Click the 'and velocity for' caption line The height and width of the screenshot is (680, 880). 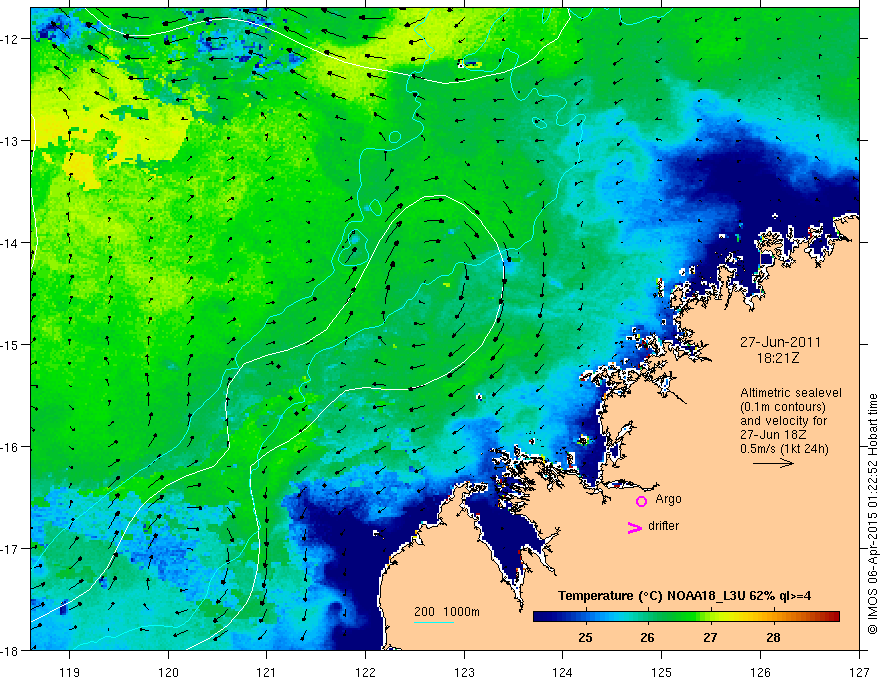click(x=783, y=421)
